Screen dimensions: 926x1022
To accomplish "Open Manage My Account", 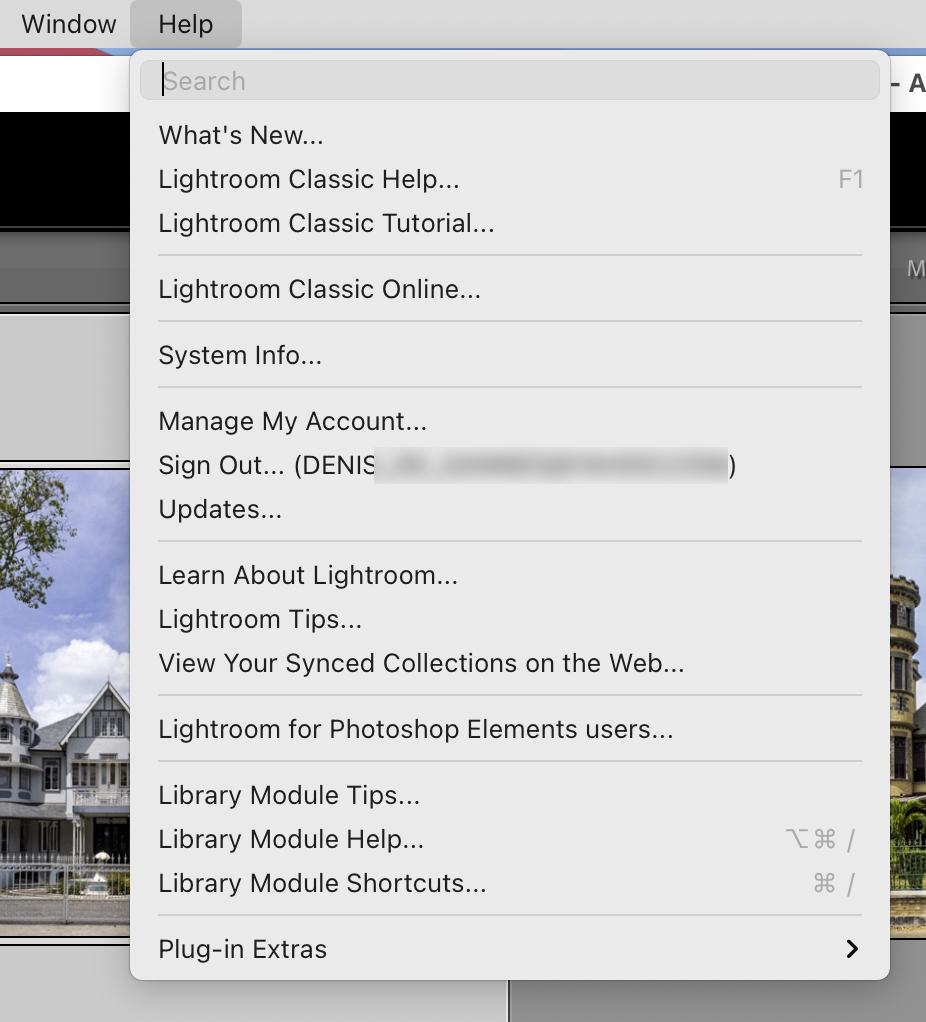I will pos(293,421).
